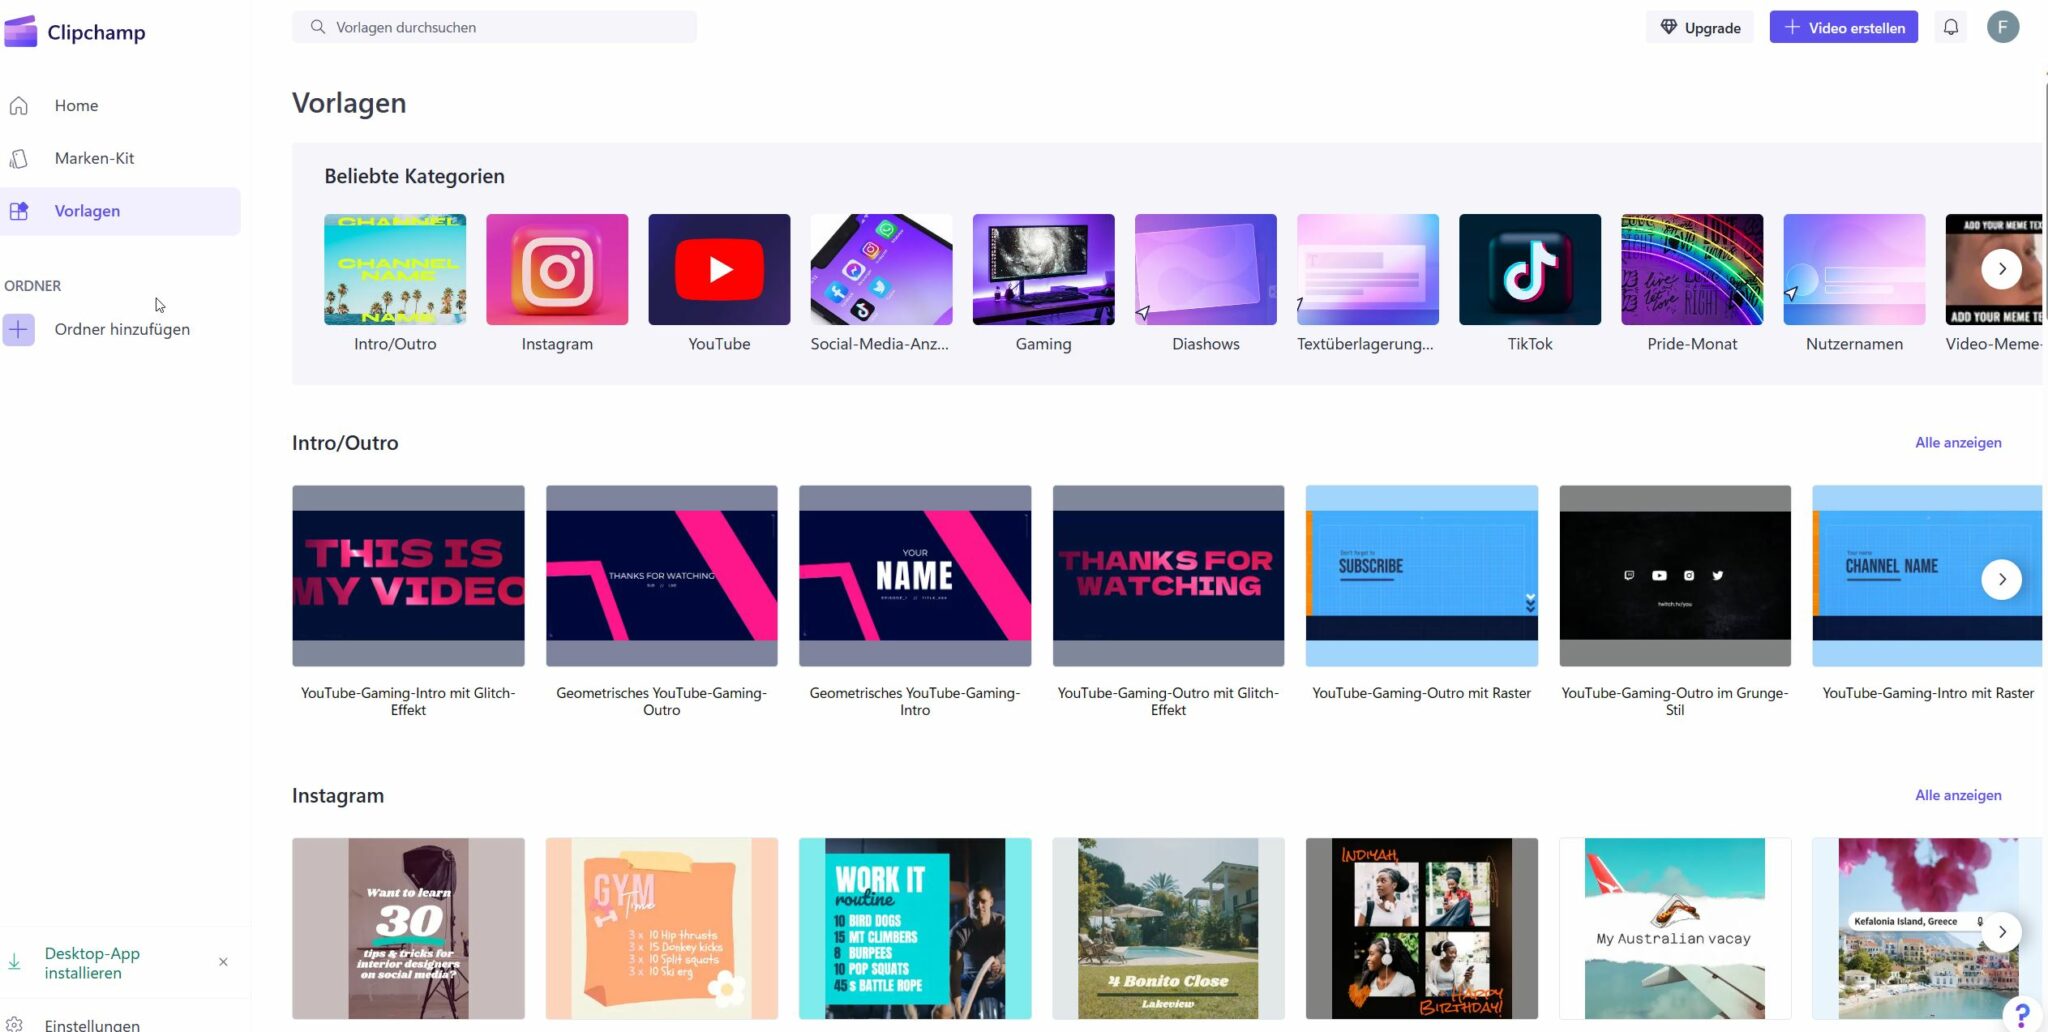This screenshot has width=2048, height=1032.
Task: Show more Intro/Outro templates via the chevron arrow
Action: coord(2001,579)
